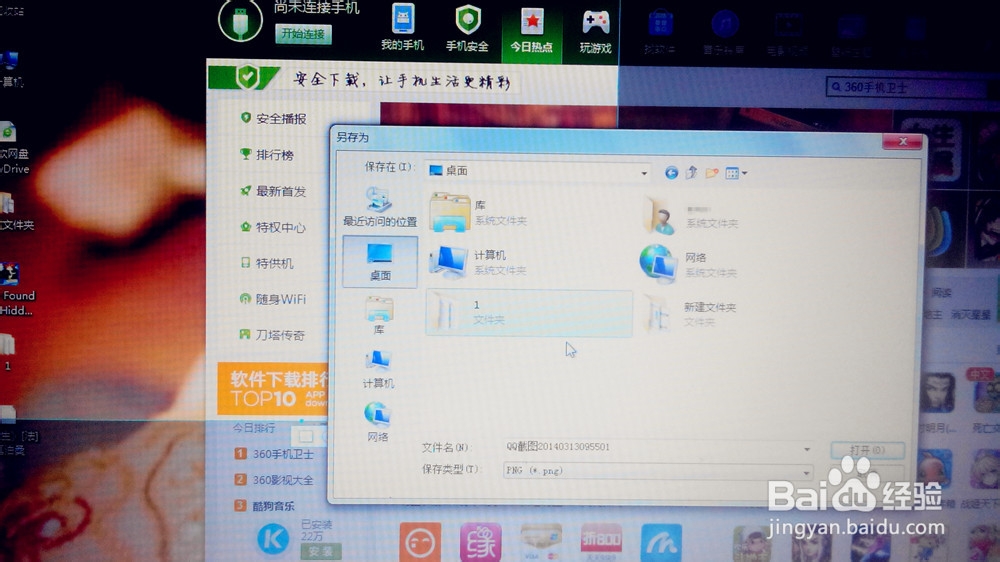Click the pink 缘 app icon
Viewport: 1000px width, 562px height.
point(480,542)
